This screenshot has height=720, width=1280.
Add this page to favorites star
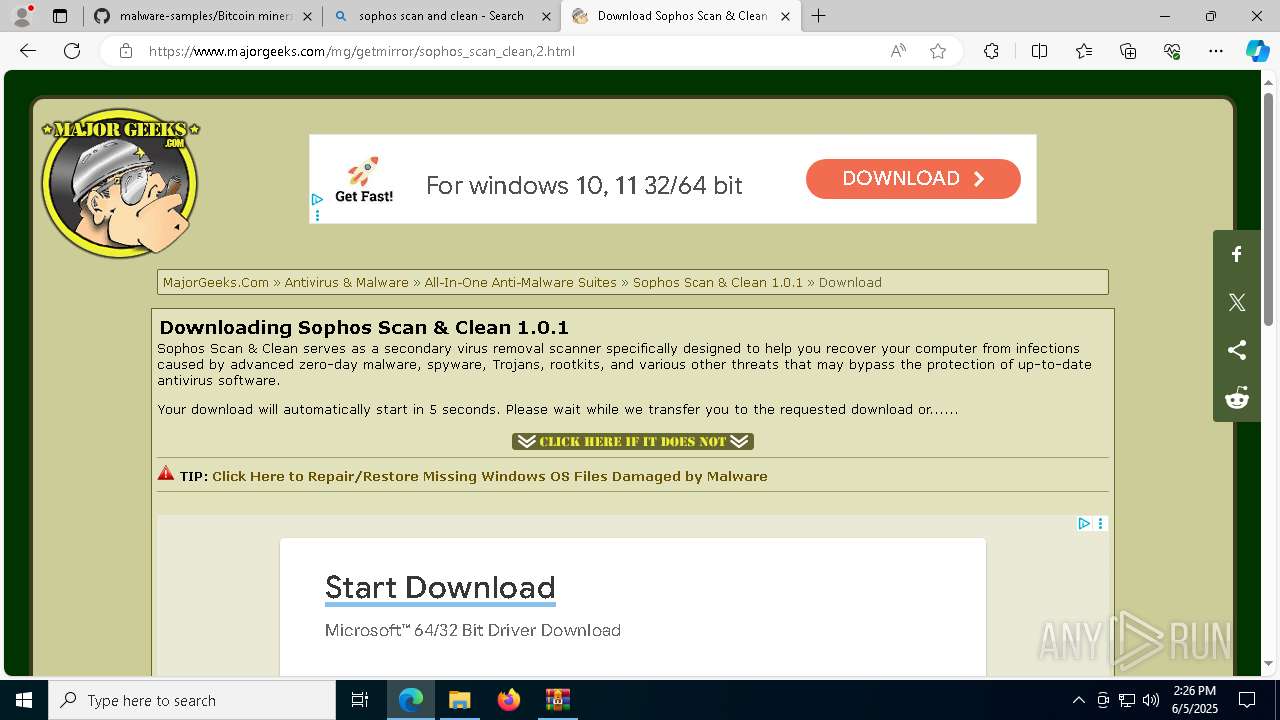tap(938, 51)
